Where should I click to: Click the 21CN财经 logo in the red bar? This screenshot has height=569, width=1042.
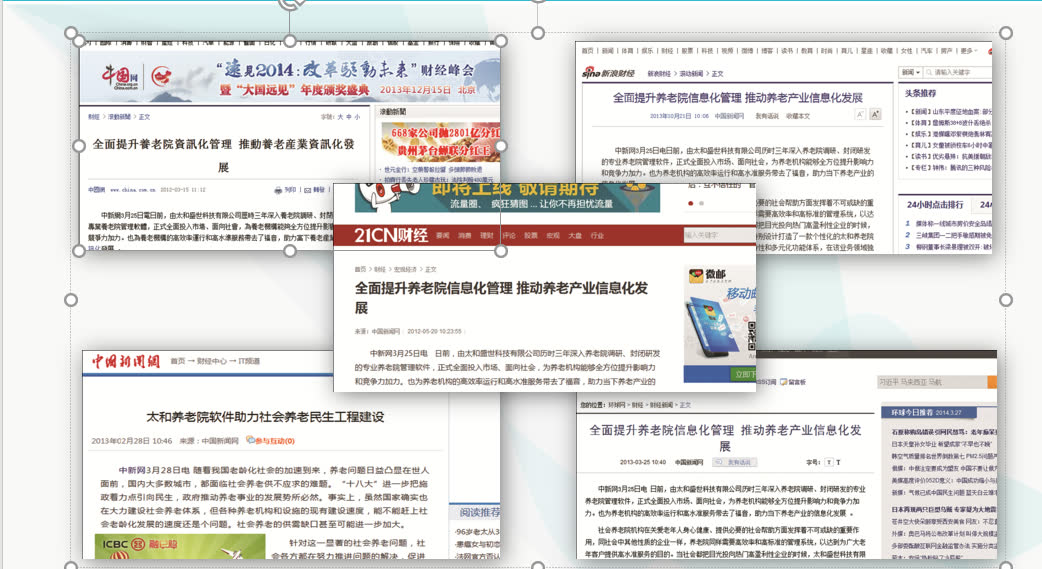[391, 235]
